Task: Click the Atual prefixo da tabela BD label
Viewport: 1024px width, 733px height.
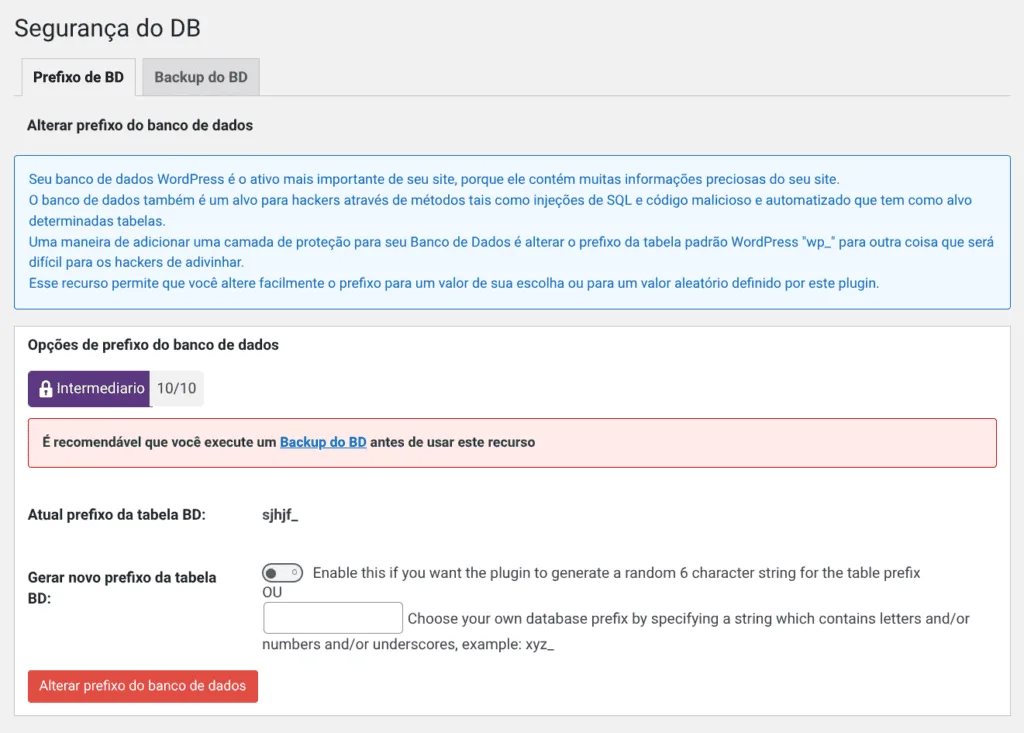Action: [117, 516]
